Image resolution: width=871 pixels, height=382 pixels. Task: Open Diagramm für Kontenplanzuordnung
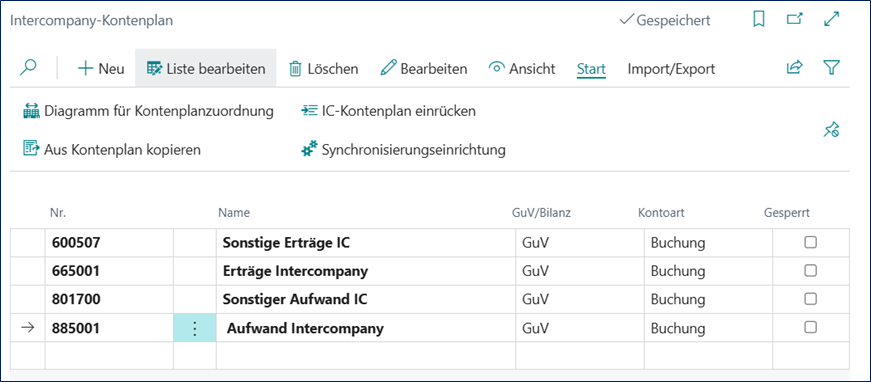coord(148,111)
